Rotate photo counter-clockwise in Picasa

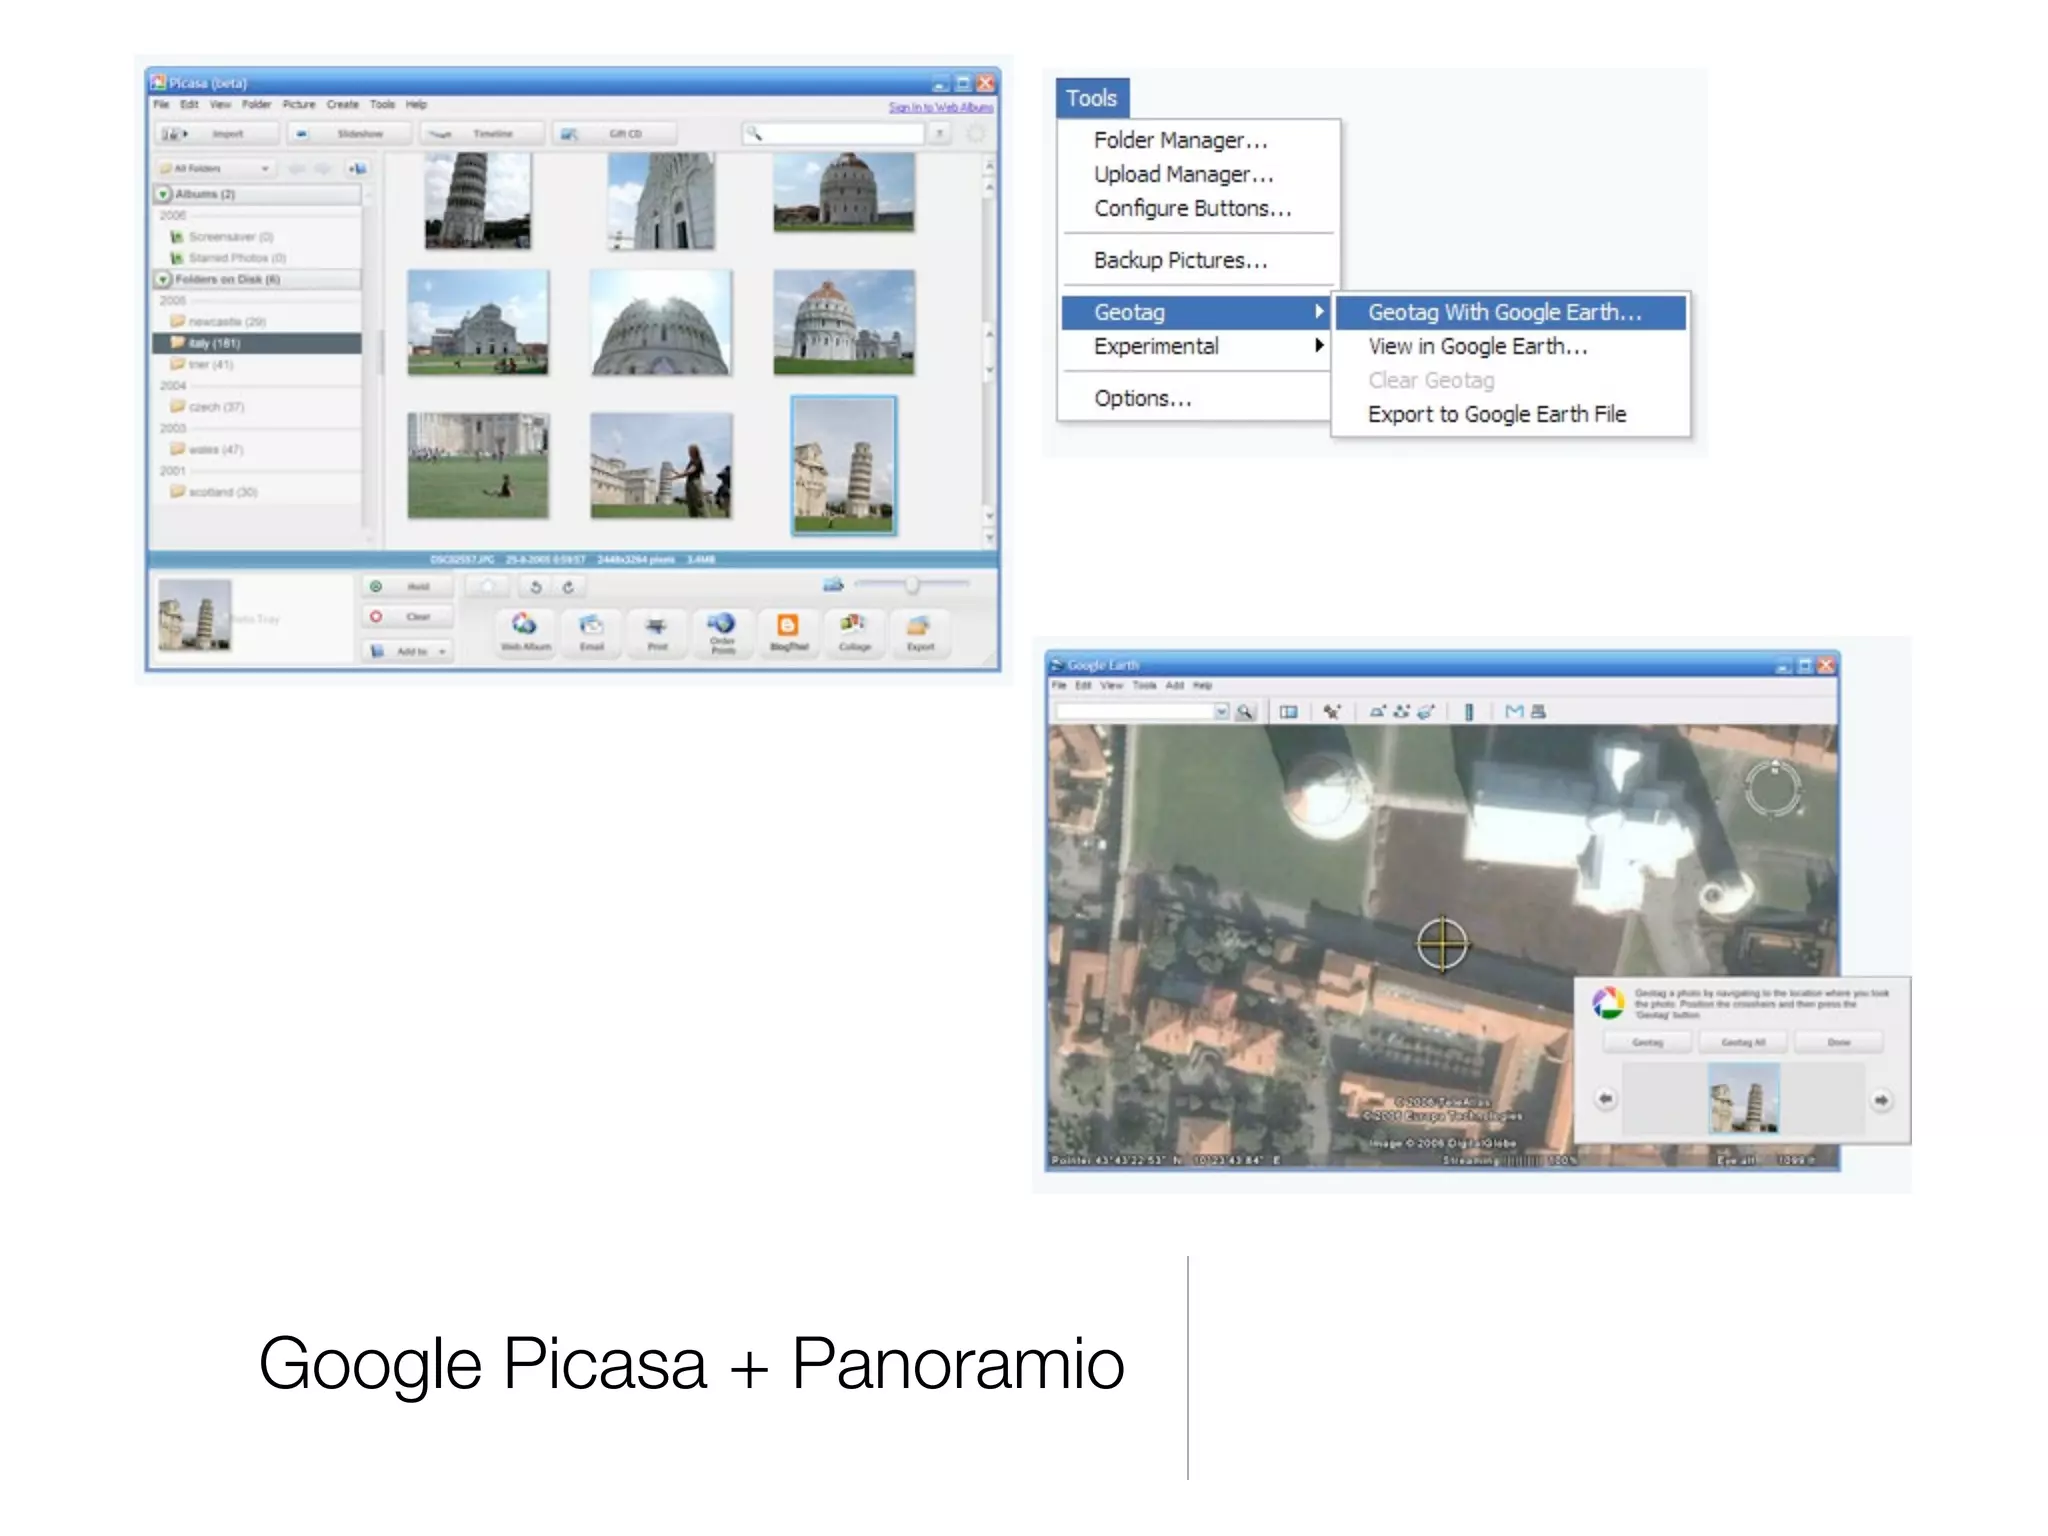pos(535,587)
